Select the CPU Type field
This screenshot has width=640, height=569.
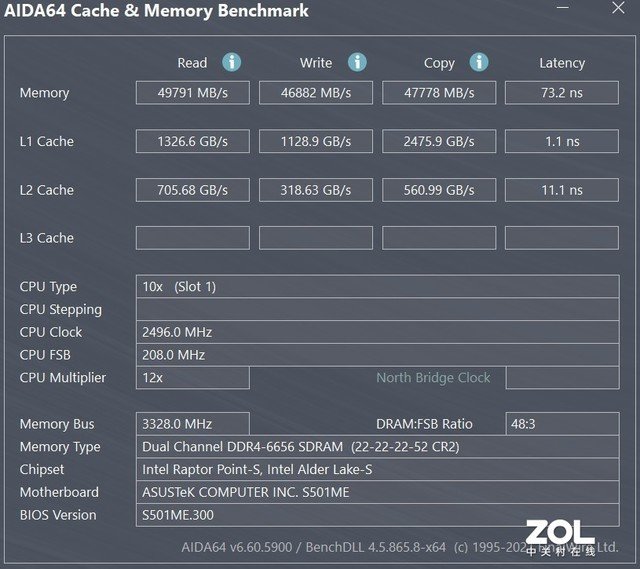coord(377,287)
